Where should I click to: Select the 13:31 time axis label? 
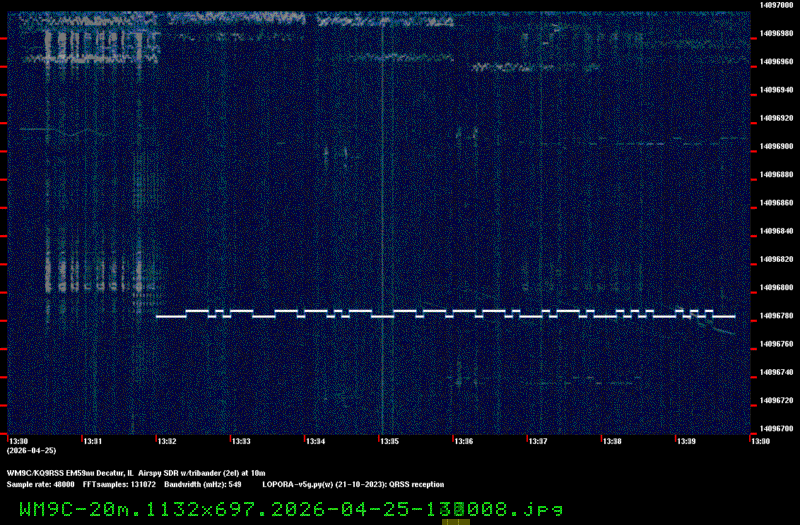pyautogui.click(x=92, y=441)
